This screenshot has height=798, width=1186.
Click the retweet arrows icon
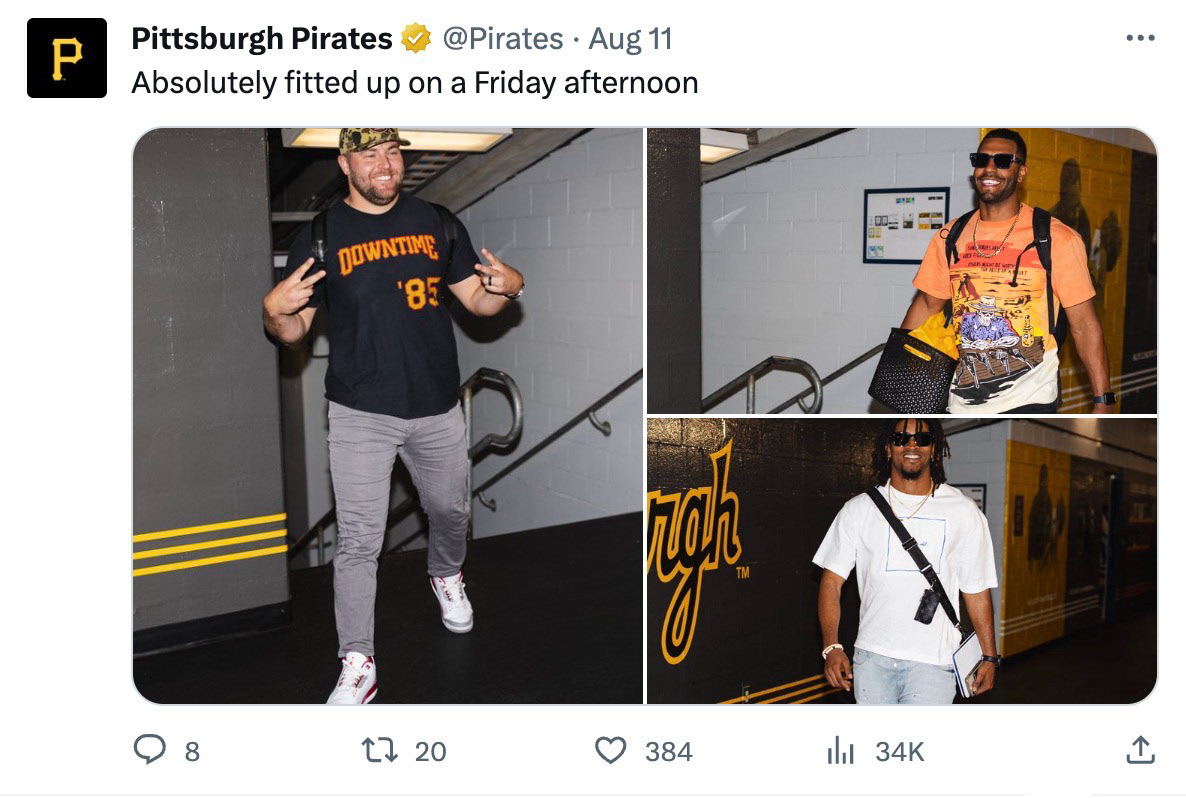pyautogui.click(x=387, y=750)
